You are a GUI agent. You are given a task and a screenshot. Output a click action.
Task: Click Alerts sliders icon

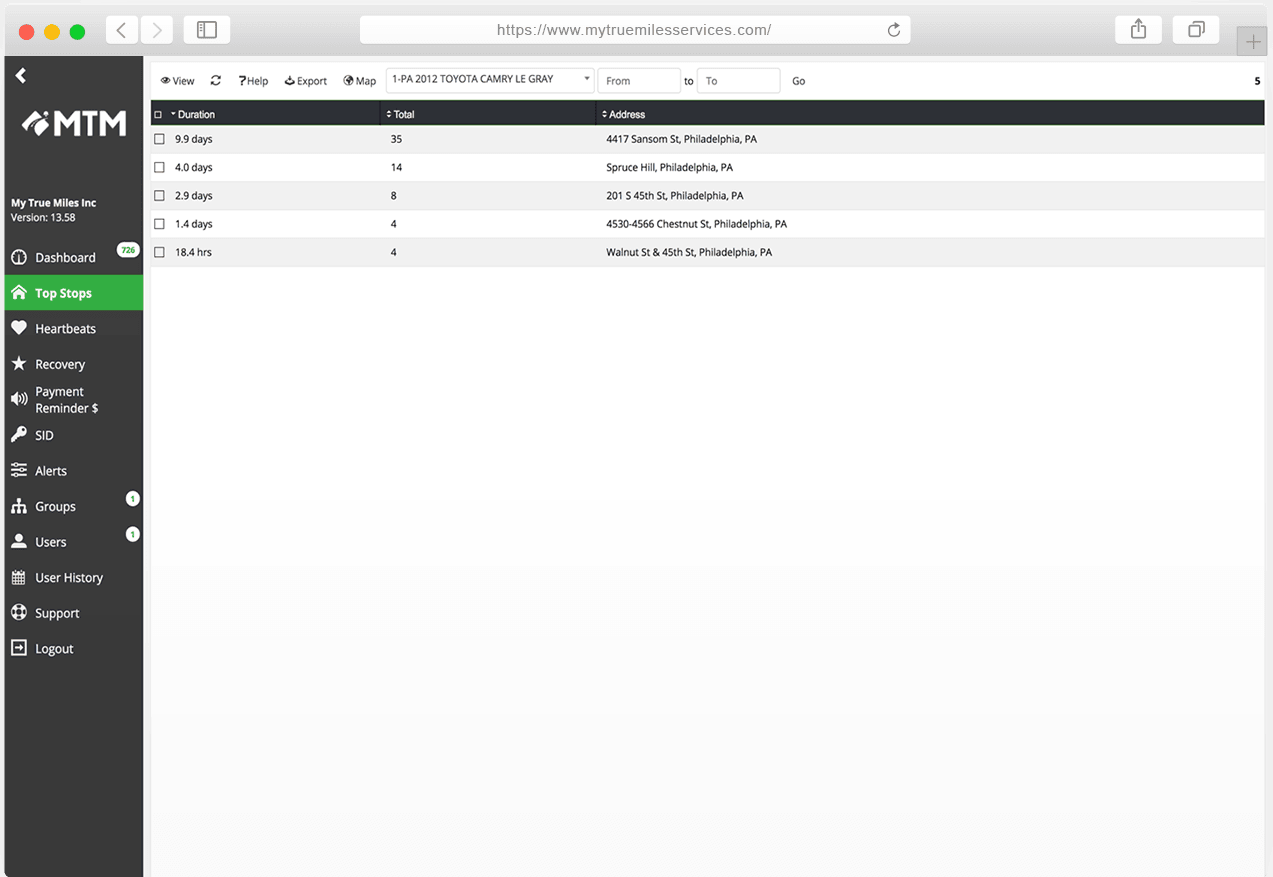[19, 470]
